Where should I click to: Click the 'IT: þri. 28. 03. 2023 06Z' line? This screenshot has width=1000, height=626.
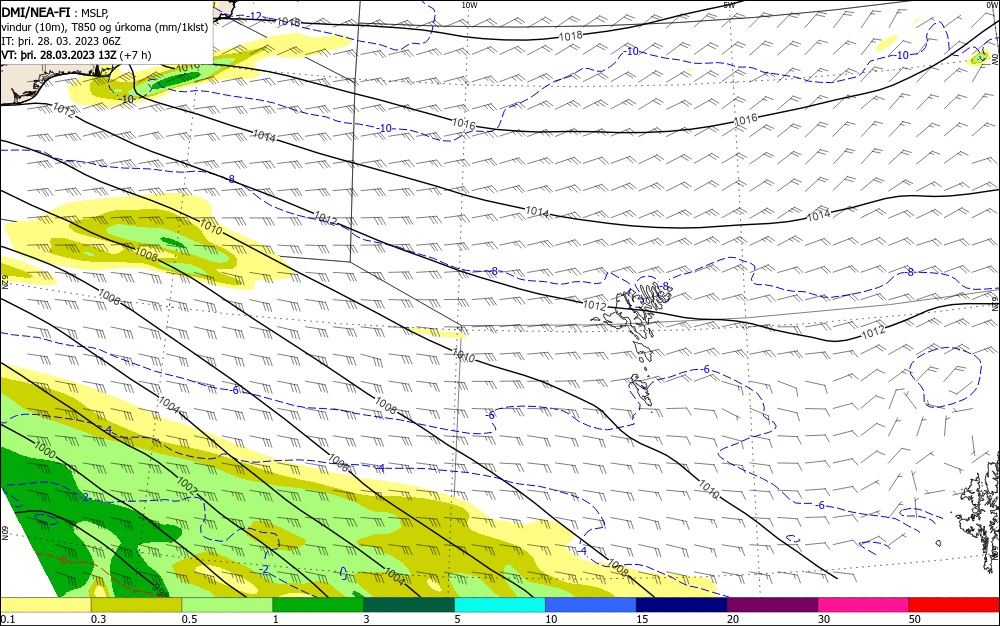[61, 41]
